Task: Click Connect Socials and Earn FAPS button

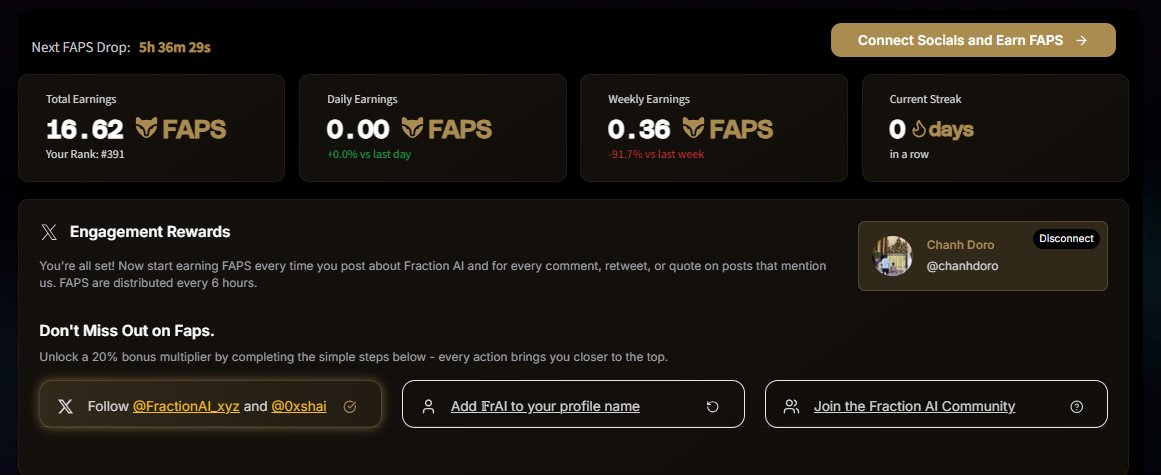Action: point(973,40)
